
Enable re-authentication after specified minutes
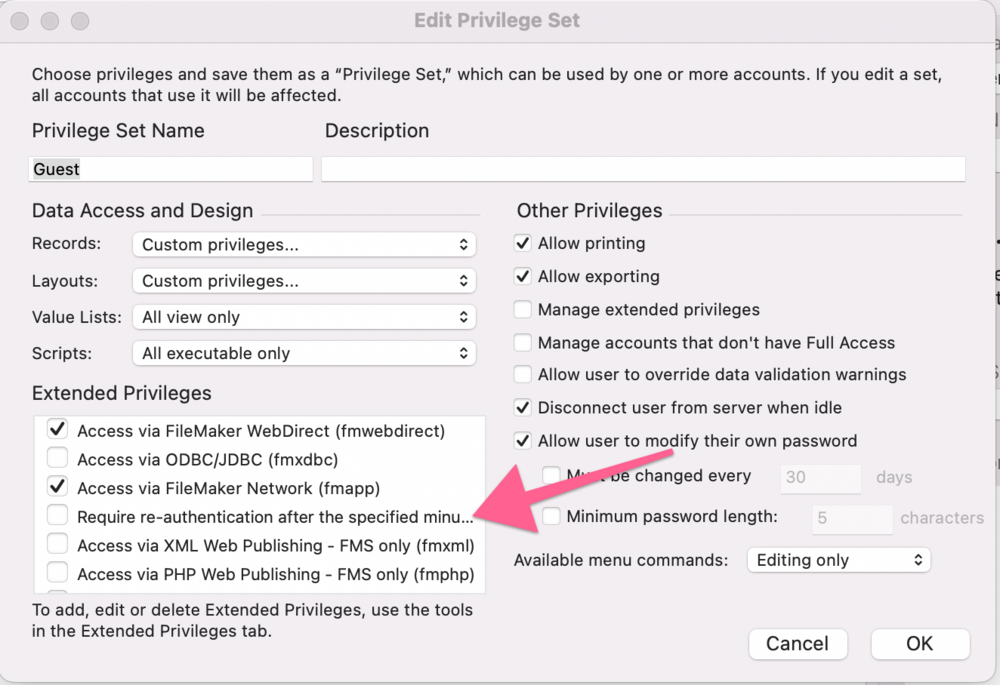coord(57,515)
